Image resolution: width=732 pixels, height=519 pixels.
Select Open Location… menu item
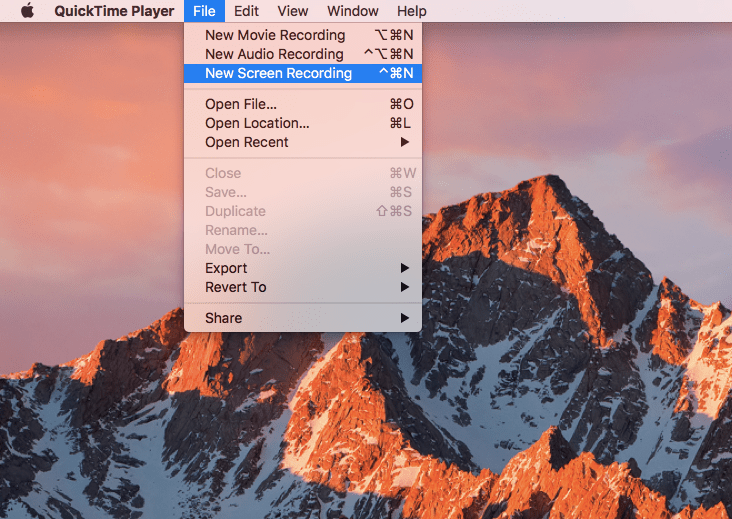(x=303, y=123)
